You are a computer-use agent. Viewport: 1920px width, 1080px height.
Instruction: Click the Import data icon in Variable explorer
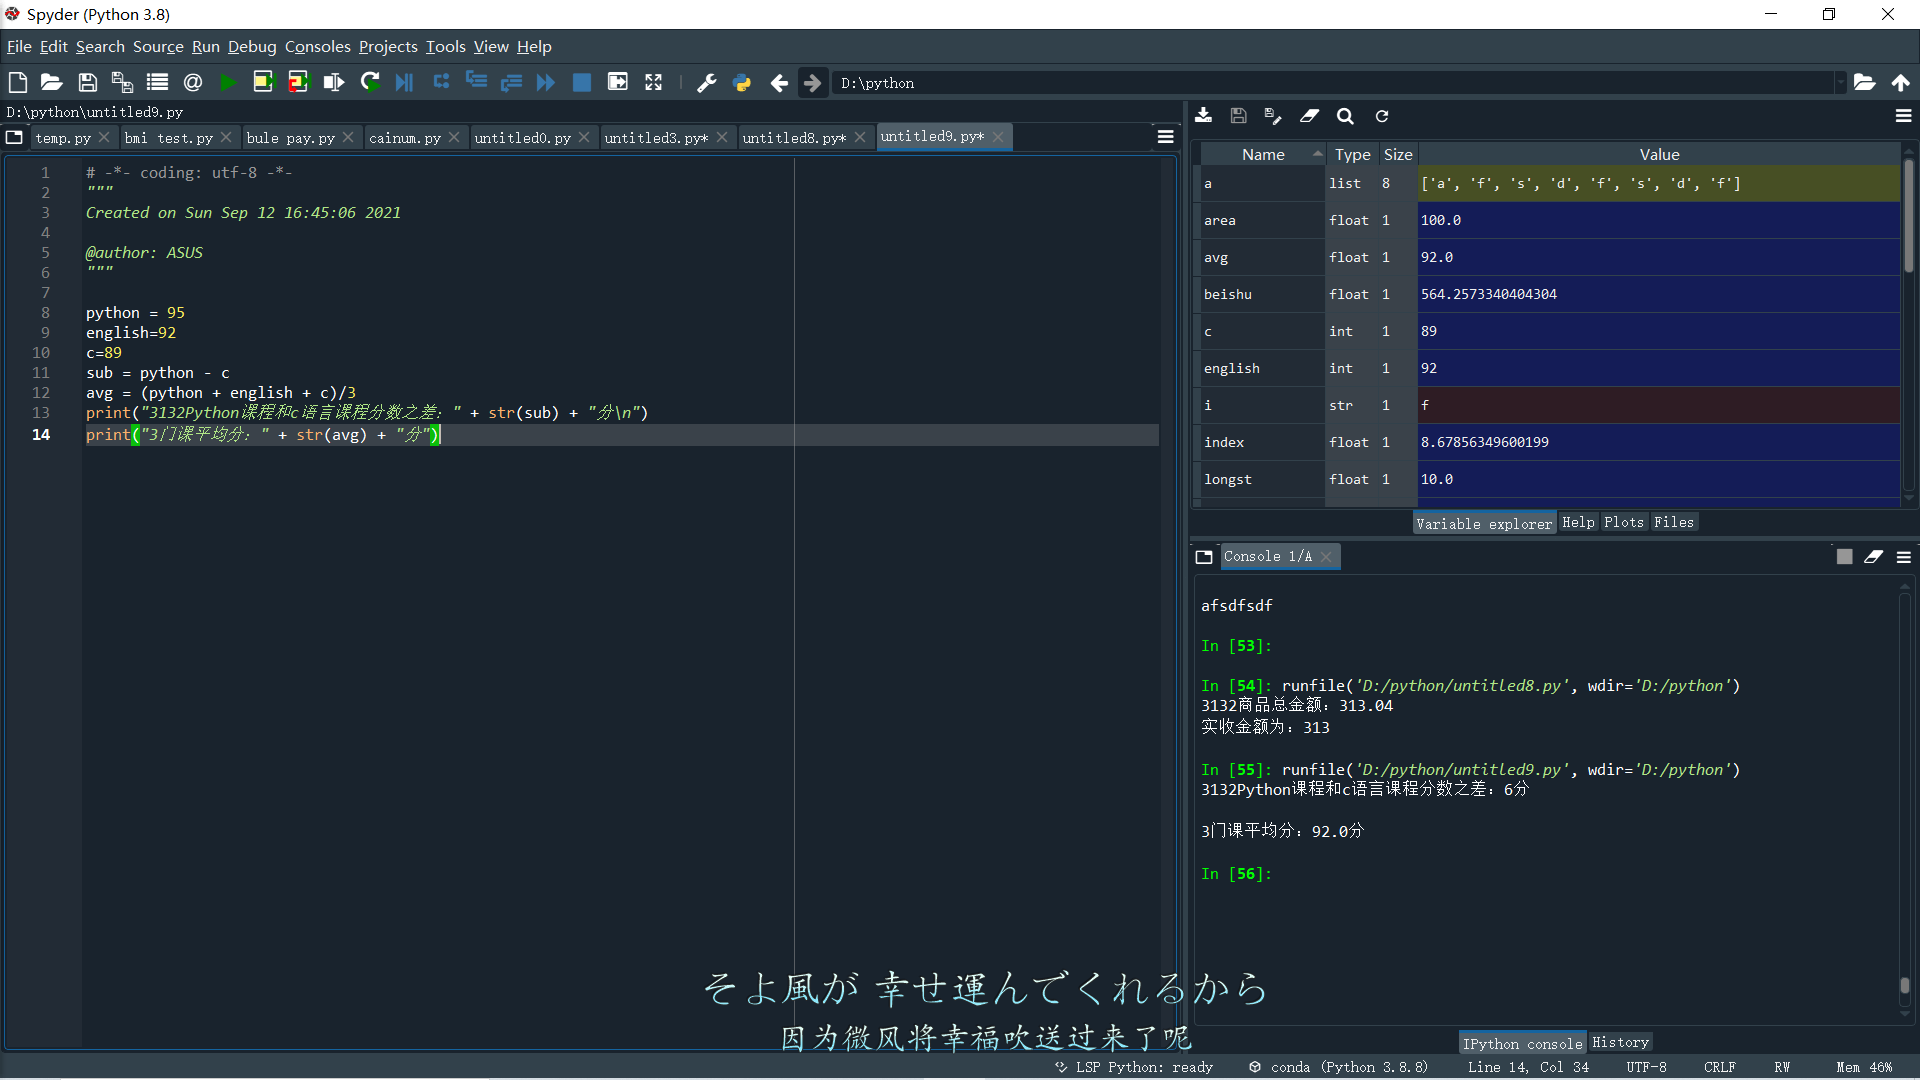(x=1204, y=116)
